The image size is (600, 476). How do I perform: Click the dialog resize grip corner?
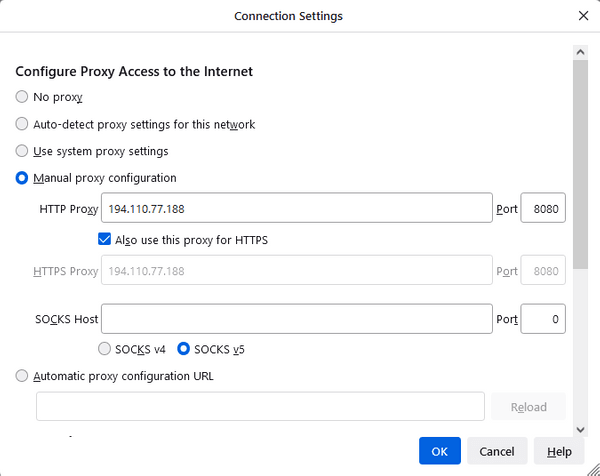point(594,470)
